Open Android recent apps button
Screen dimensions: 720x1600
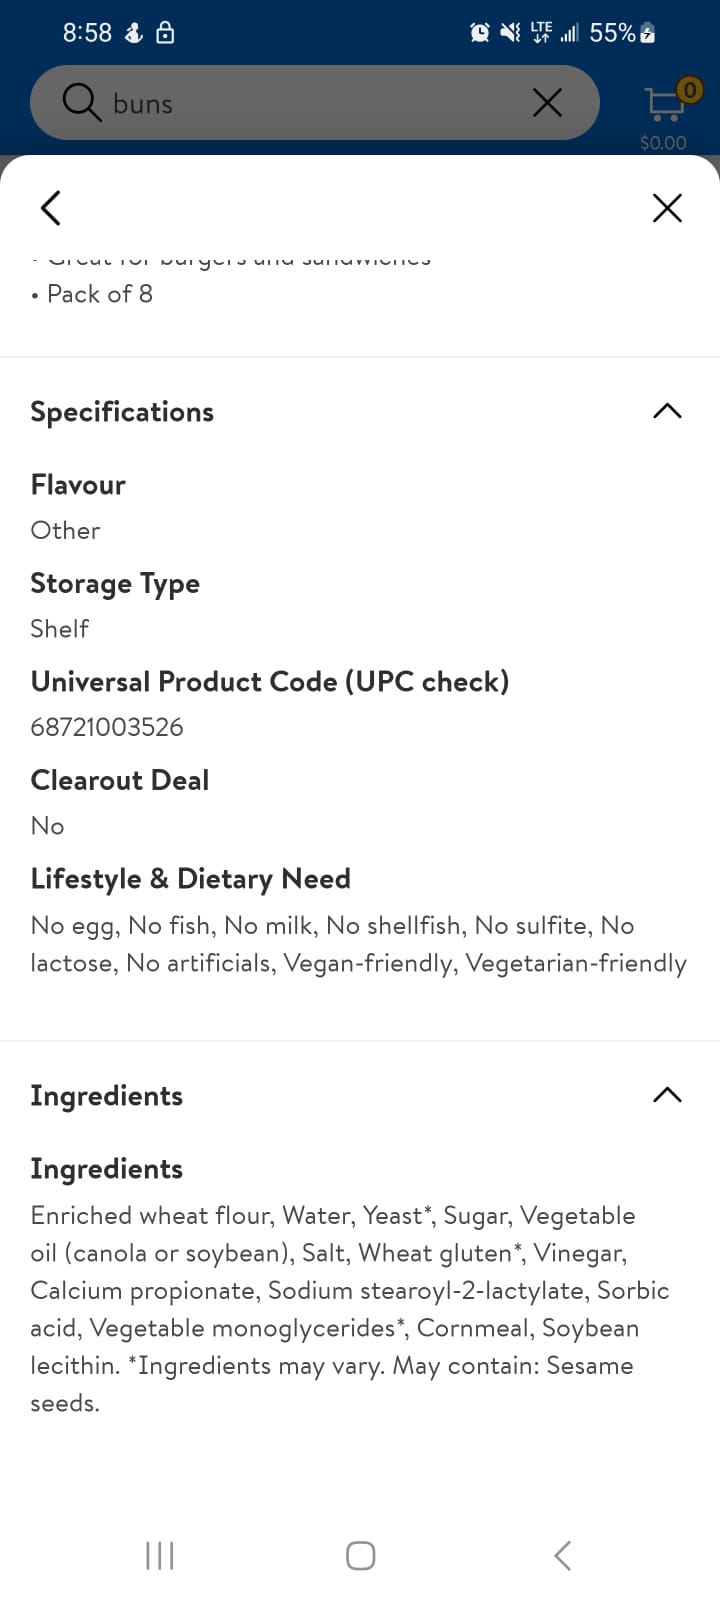tap(160, 1555)
